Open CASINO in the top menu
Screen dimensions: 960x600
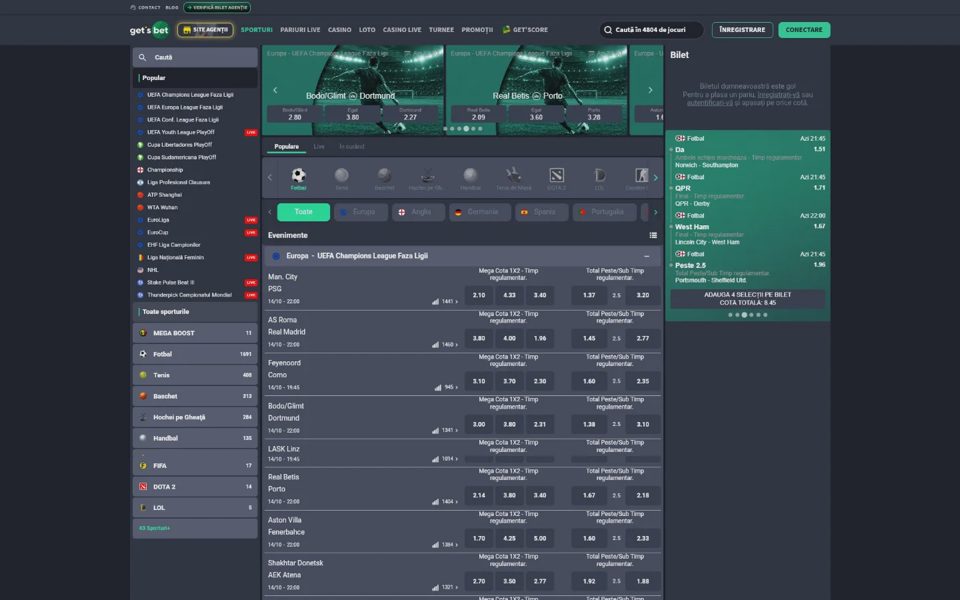click(x=339, y=30)
